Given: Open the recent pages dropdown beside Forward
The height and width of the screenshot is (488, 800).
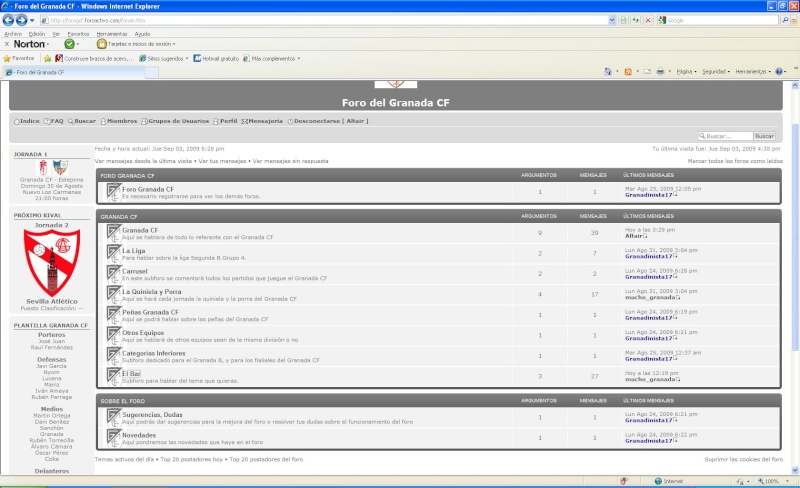Looking at the screenshot, I should pos(32,20).
